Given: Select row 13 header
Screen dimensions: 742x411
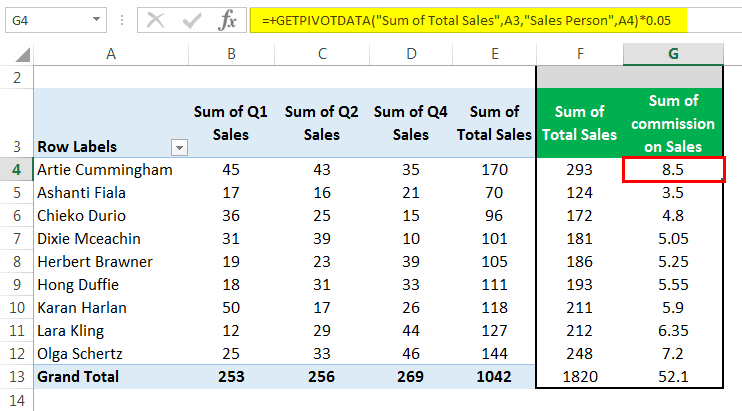Looking at the screenshot, I should click(17, 376).
